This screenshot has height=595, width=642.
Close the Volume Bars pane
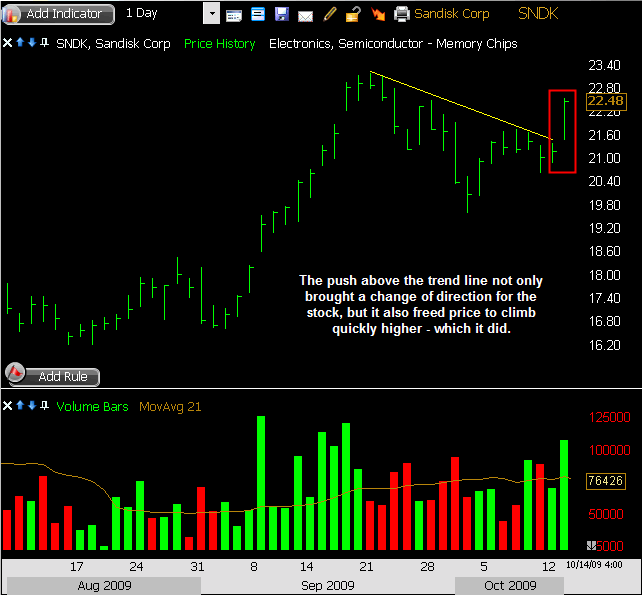click(7, 406)
